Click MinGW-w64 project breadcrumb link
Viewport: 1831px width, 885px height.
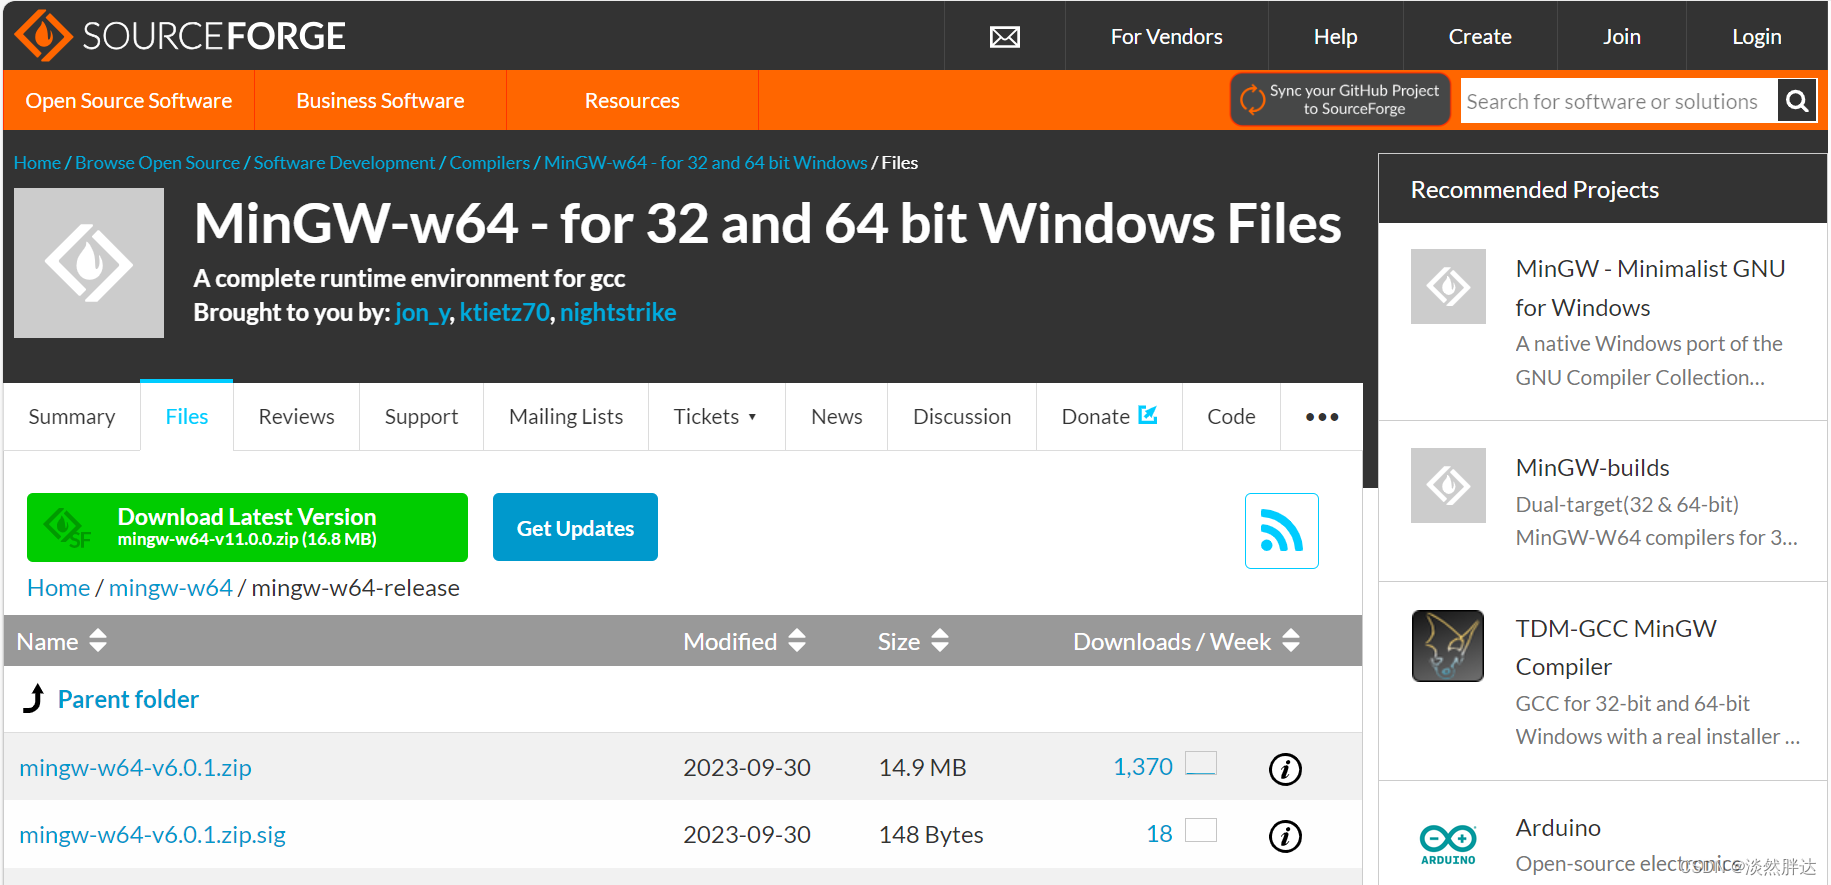706,163
